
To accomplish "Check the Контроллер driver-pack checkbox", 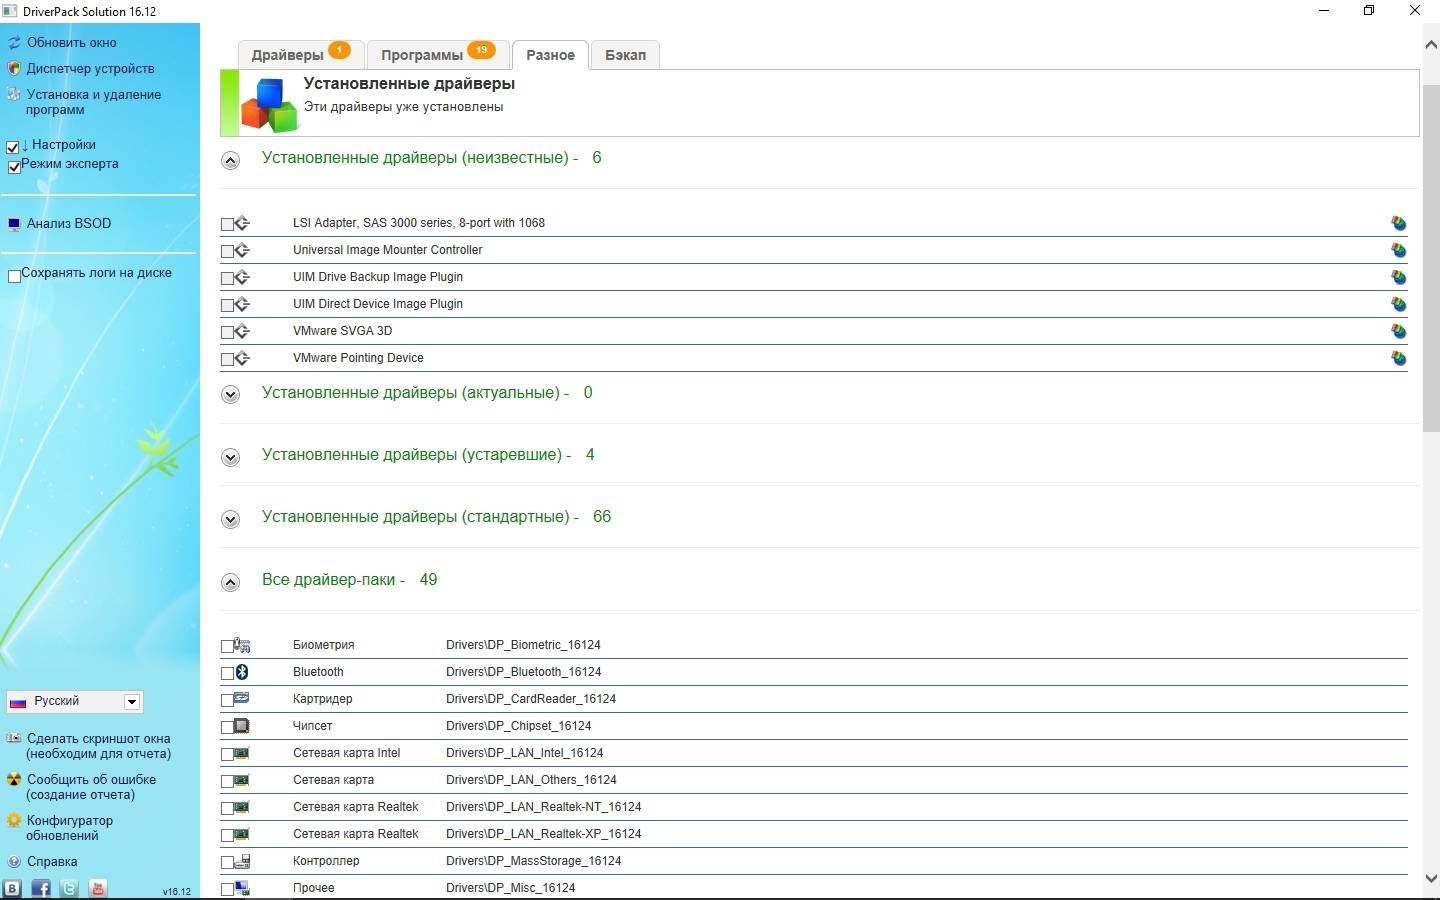I will (227, 862).
